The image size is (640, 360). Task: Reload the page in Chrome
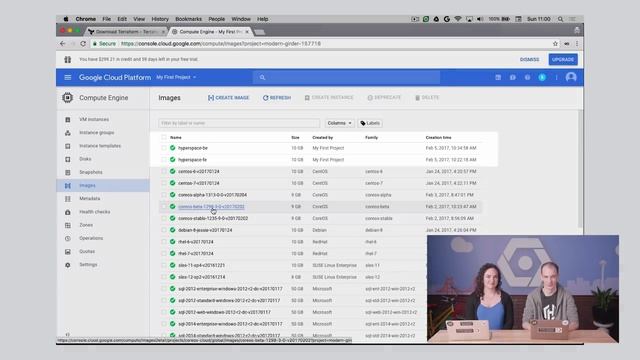(83, 44)
